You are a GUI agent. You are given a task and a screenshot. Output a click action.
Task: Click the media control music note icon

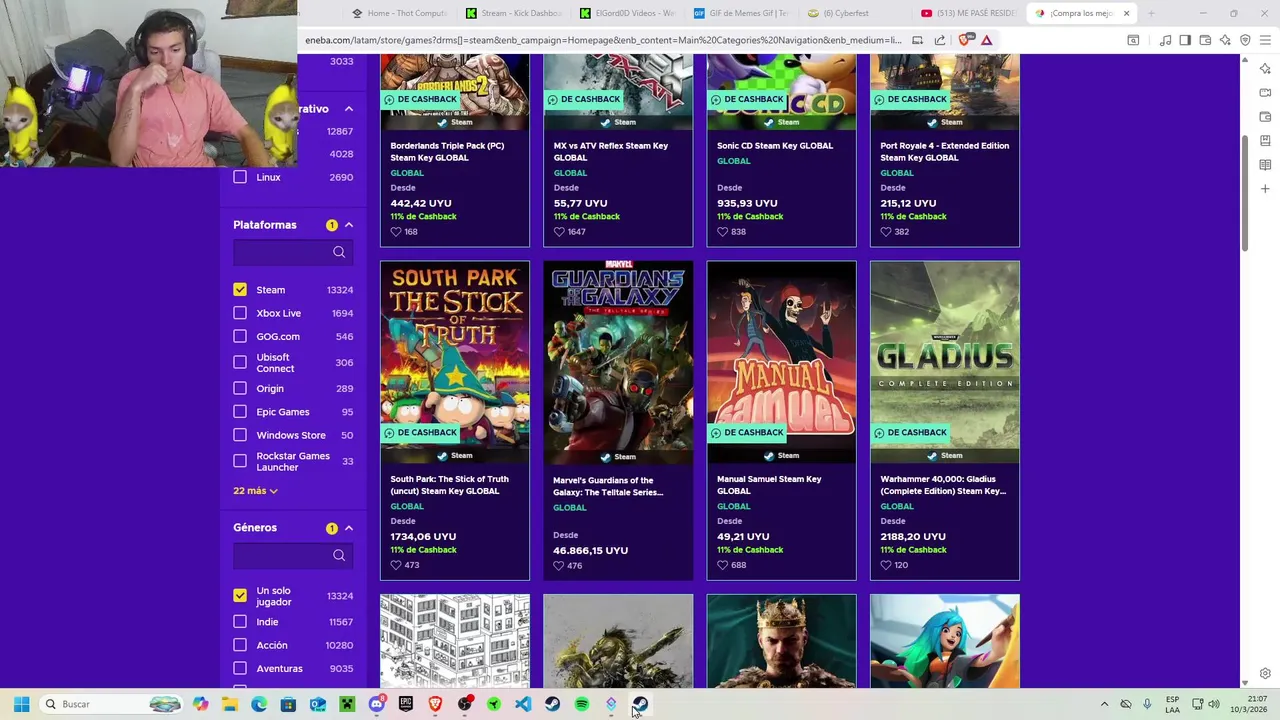click(x=1165, y=40)
